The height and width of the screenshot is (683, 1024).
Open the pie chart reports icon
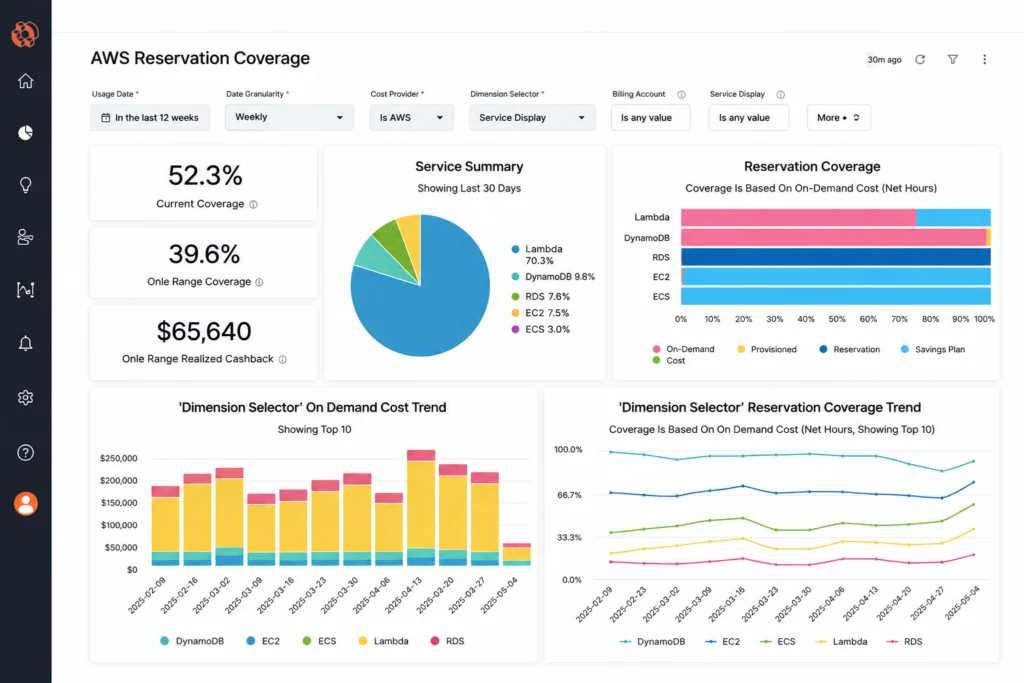pyautogui.click(x=25, y=133)
